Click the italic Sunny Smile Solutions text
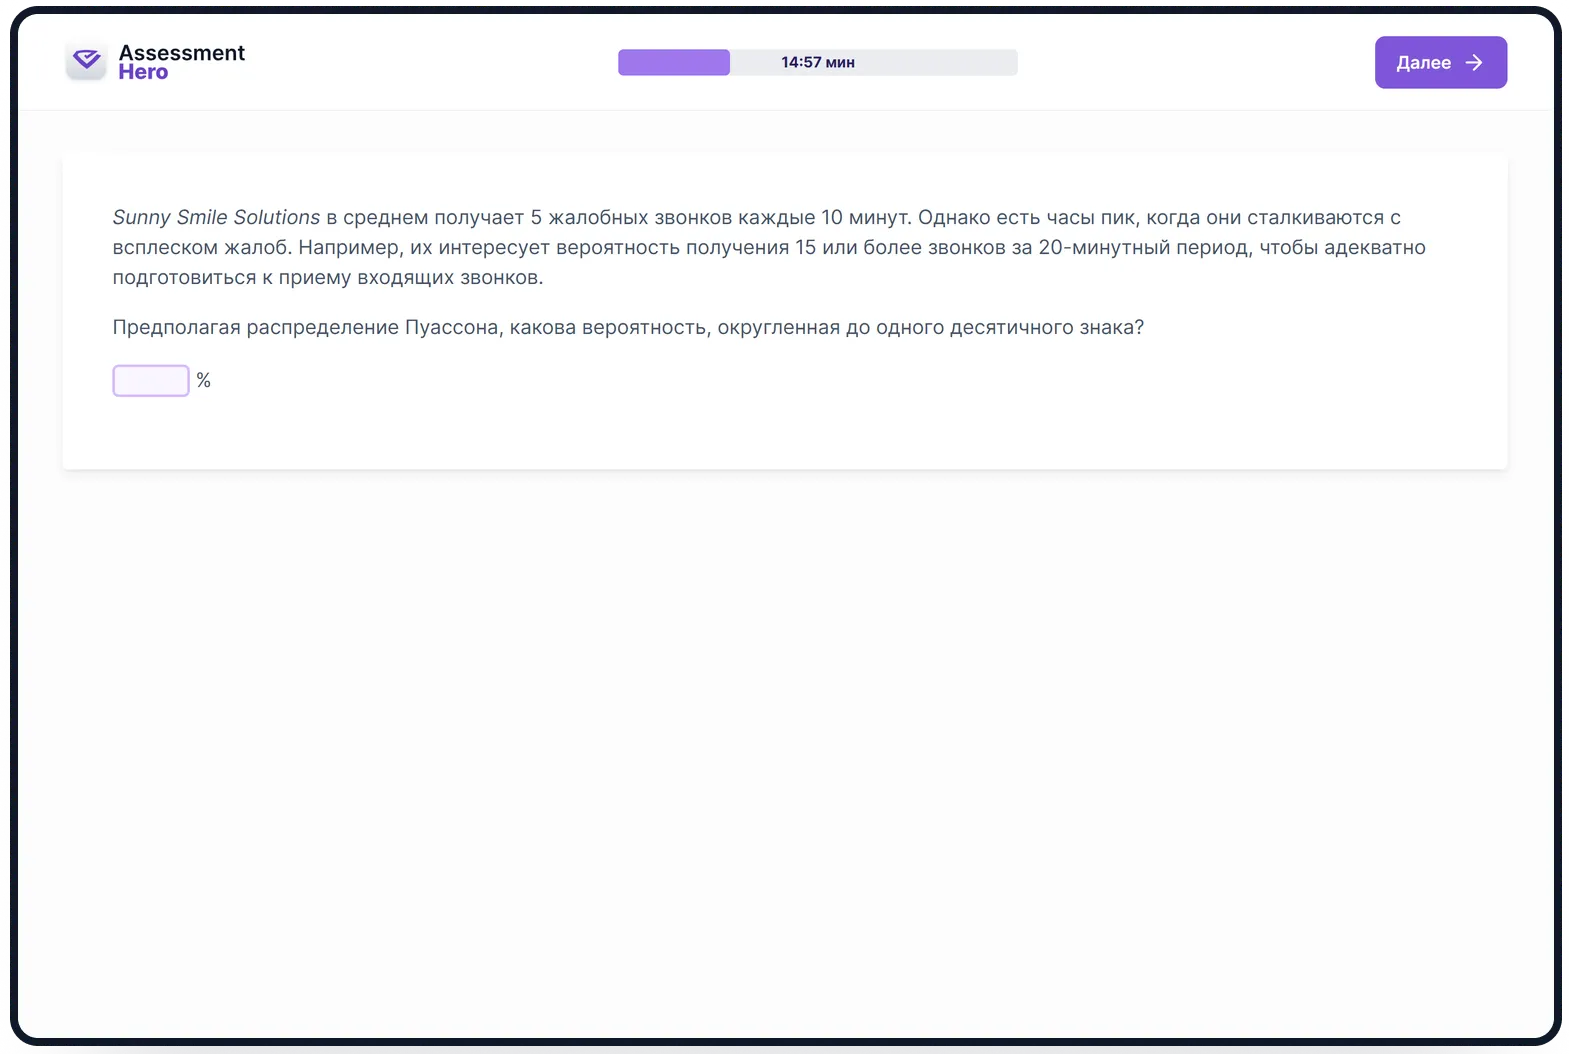 click(216, 217)
